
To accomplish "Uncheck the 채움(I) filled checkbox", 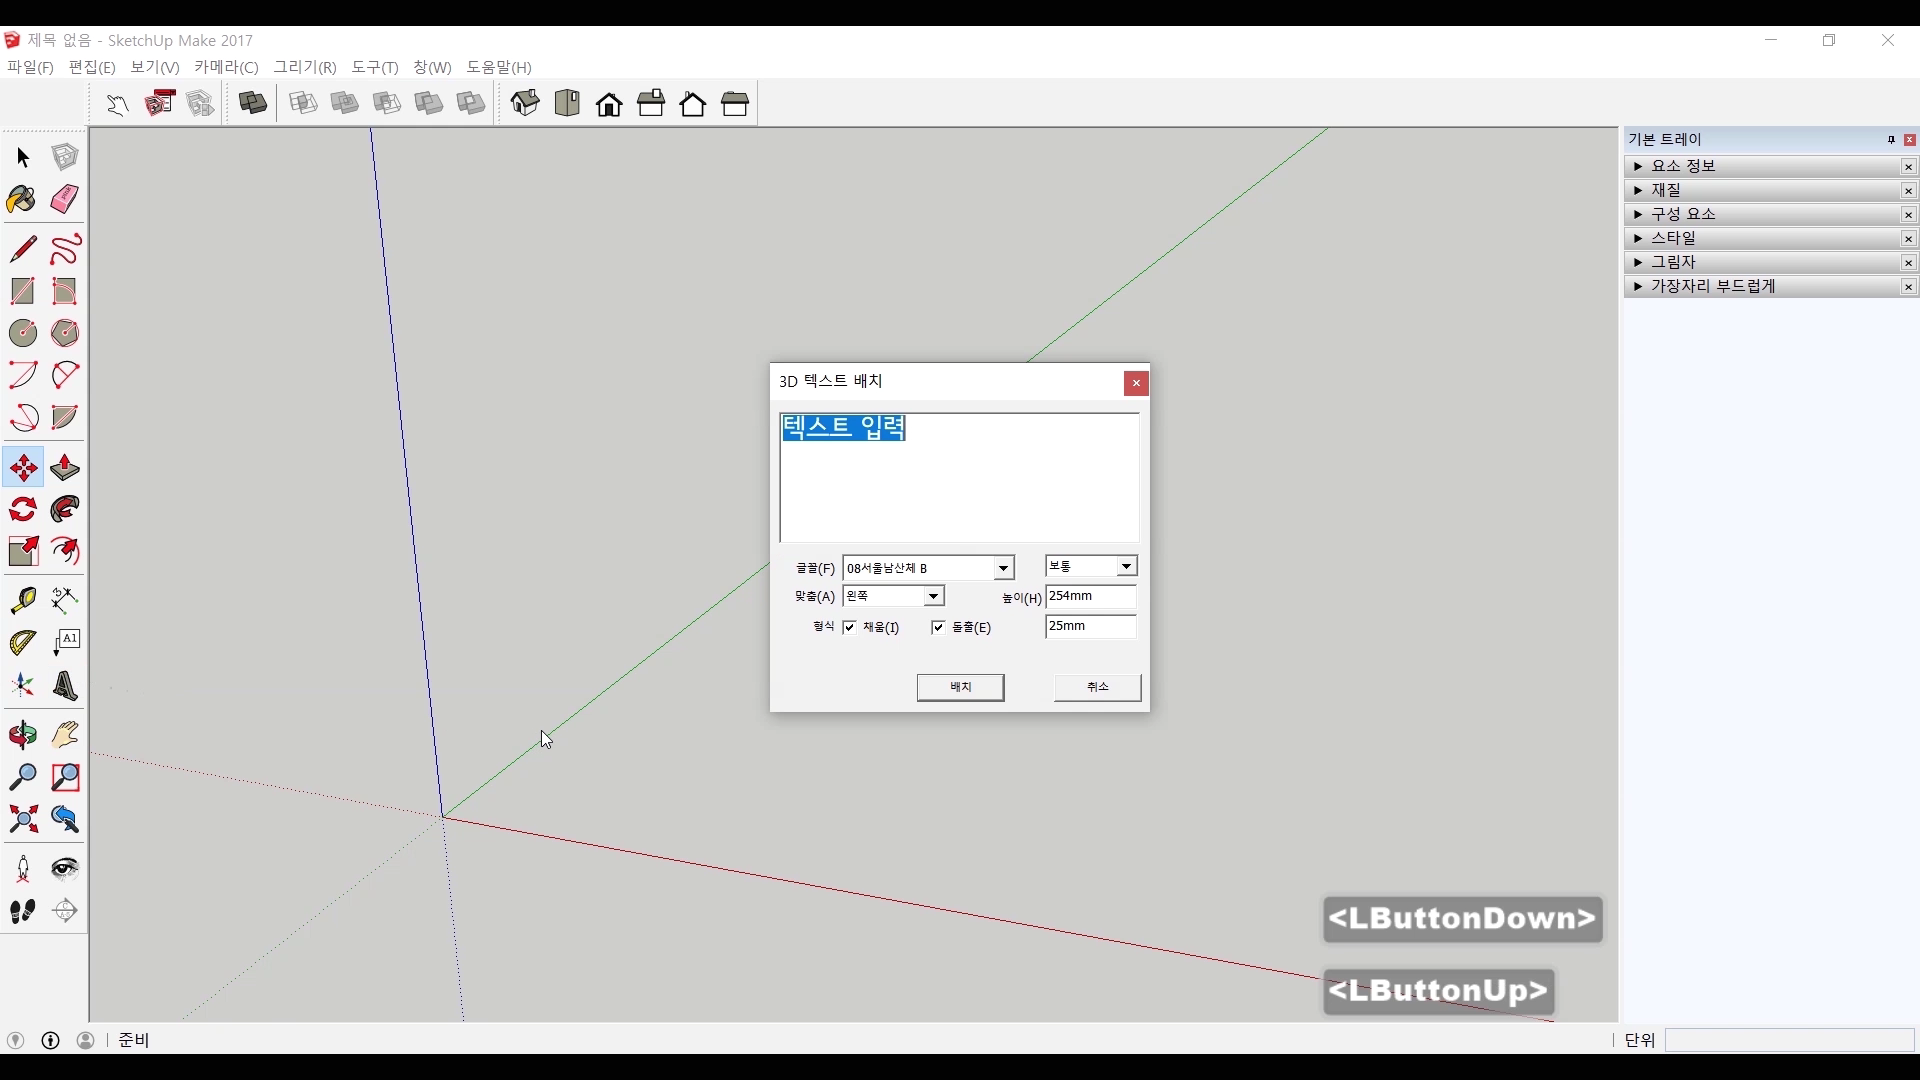I will (850, 628).
